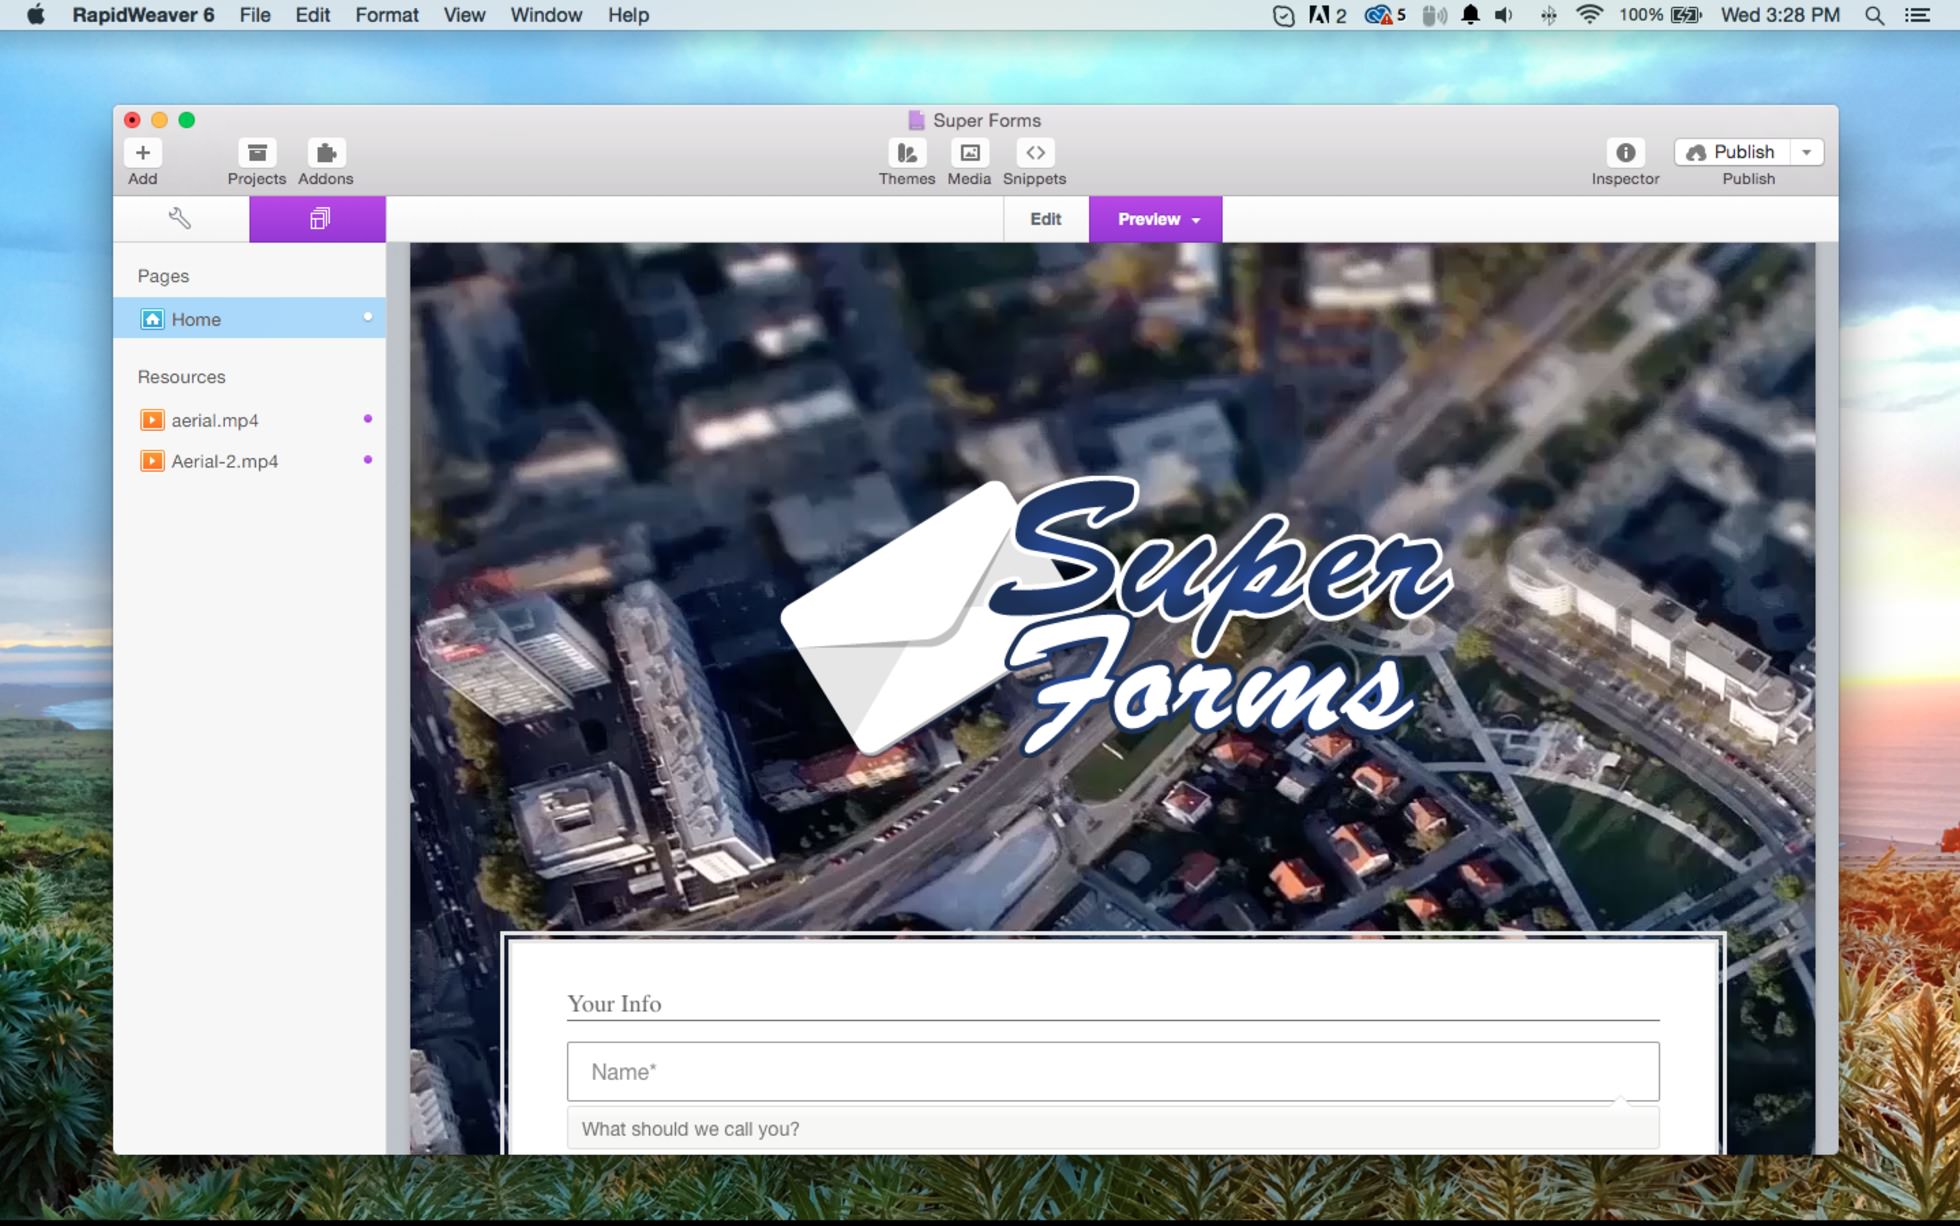Image resolution: width=1960 pixels, height=1226 pixels.
Task: Click the Wi-Fi status icon
Action: pos(1589,15)
